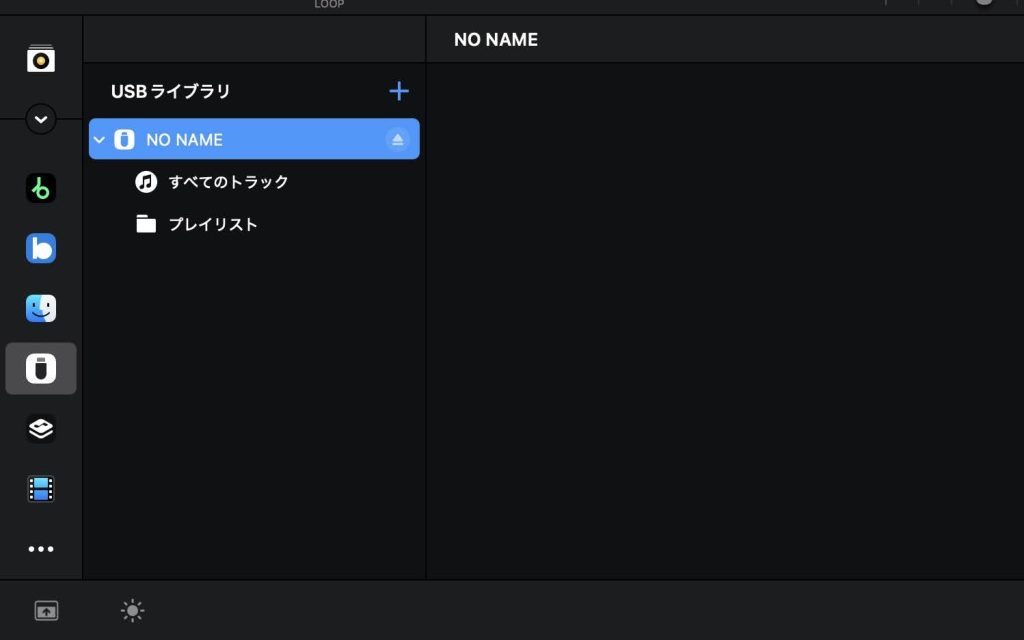
Task: Select the USB drive source icon
Action: (x=41, y=369)
